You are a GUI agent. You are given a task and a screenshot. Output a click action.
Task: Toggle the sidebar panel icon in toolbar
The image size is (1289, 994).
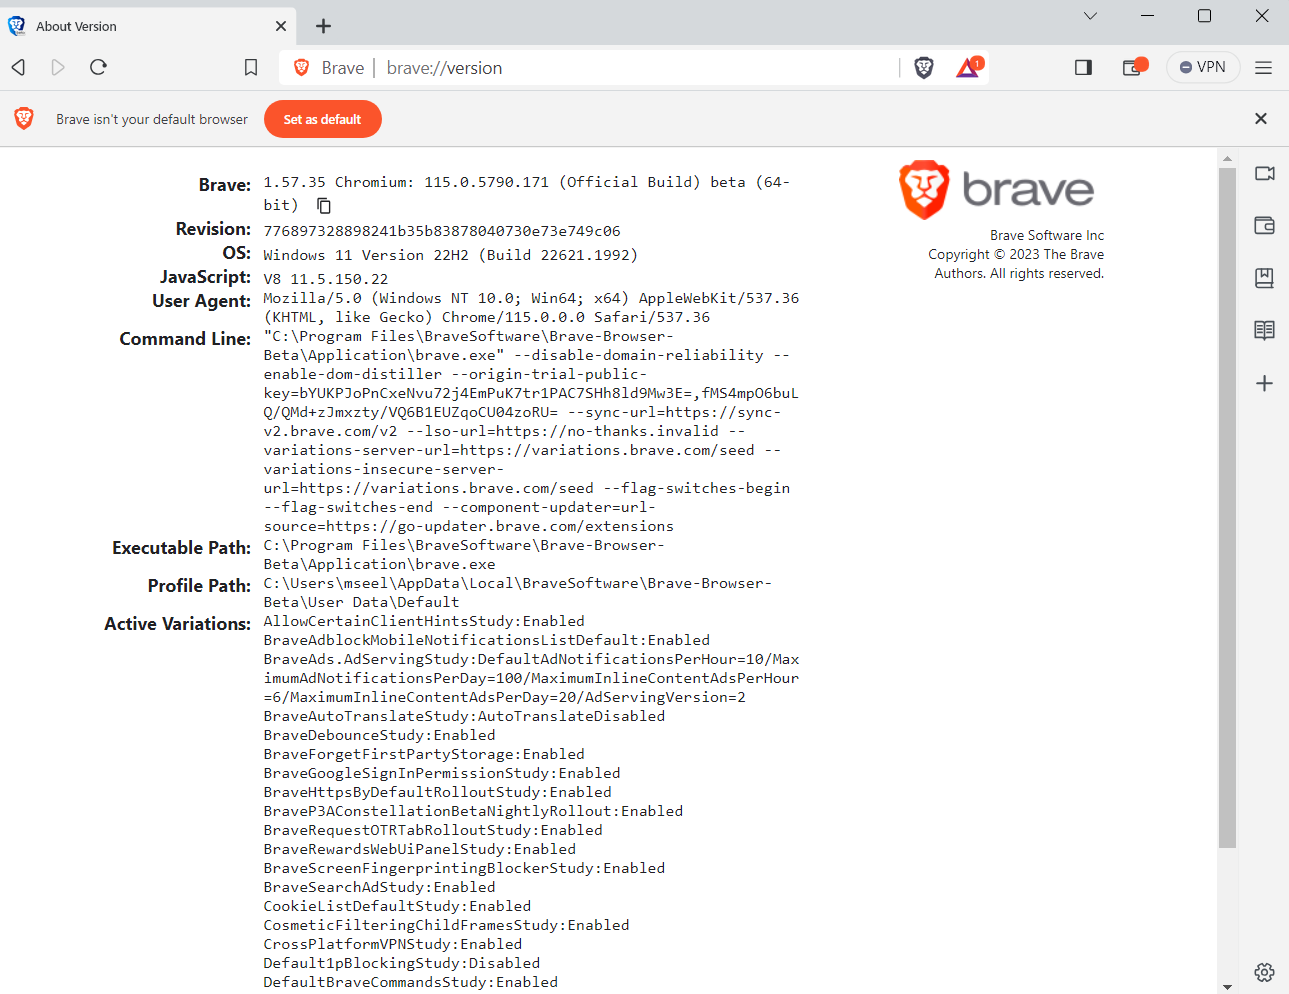click(1083, 67)
